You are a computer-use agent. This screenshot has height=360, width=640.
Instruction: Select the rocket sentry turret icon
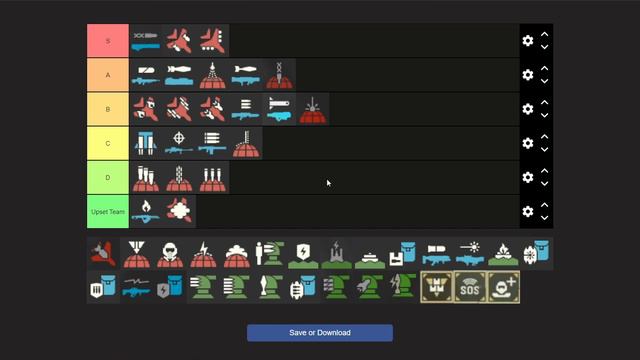[x=370, y=287]
